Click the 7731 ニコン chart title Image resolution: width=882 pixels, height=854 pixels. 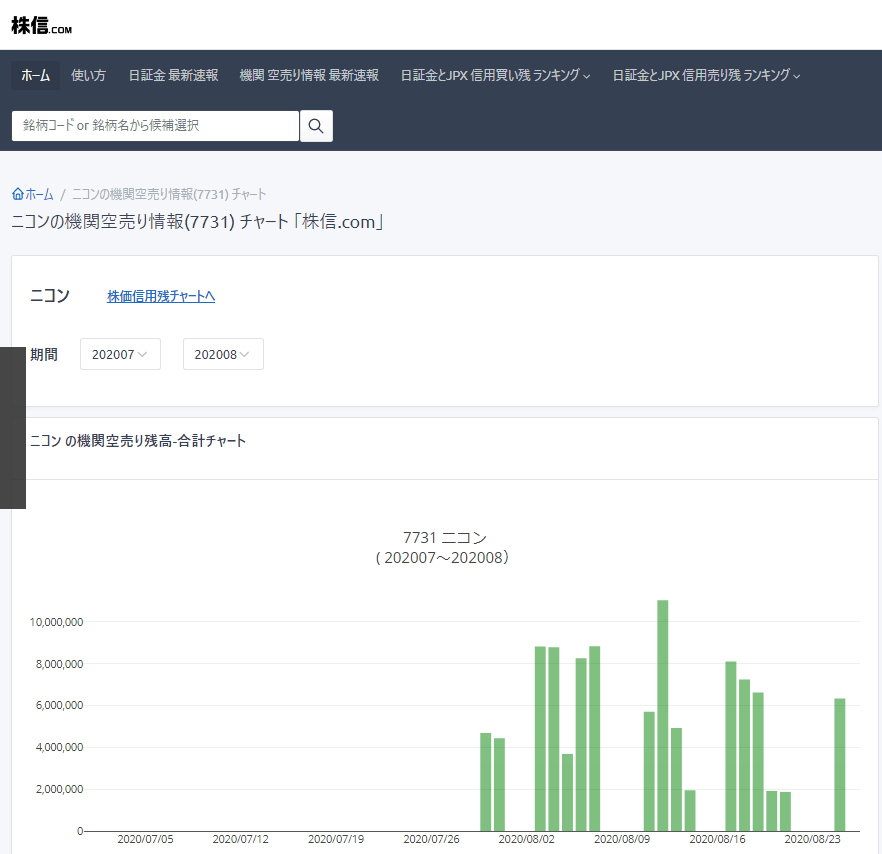(x=443, y=538)
